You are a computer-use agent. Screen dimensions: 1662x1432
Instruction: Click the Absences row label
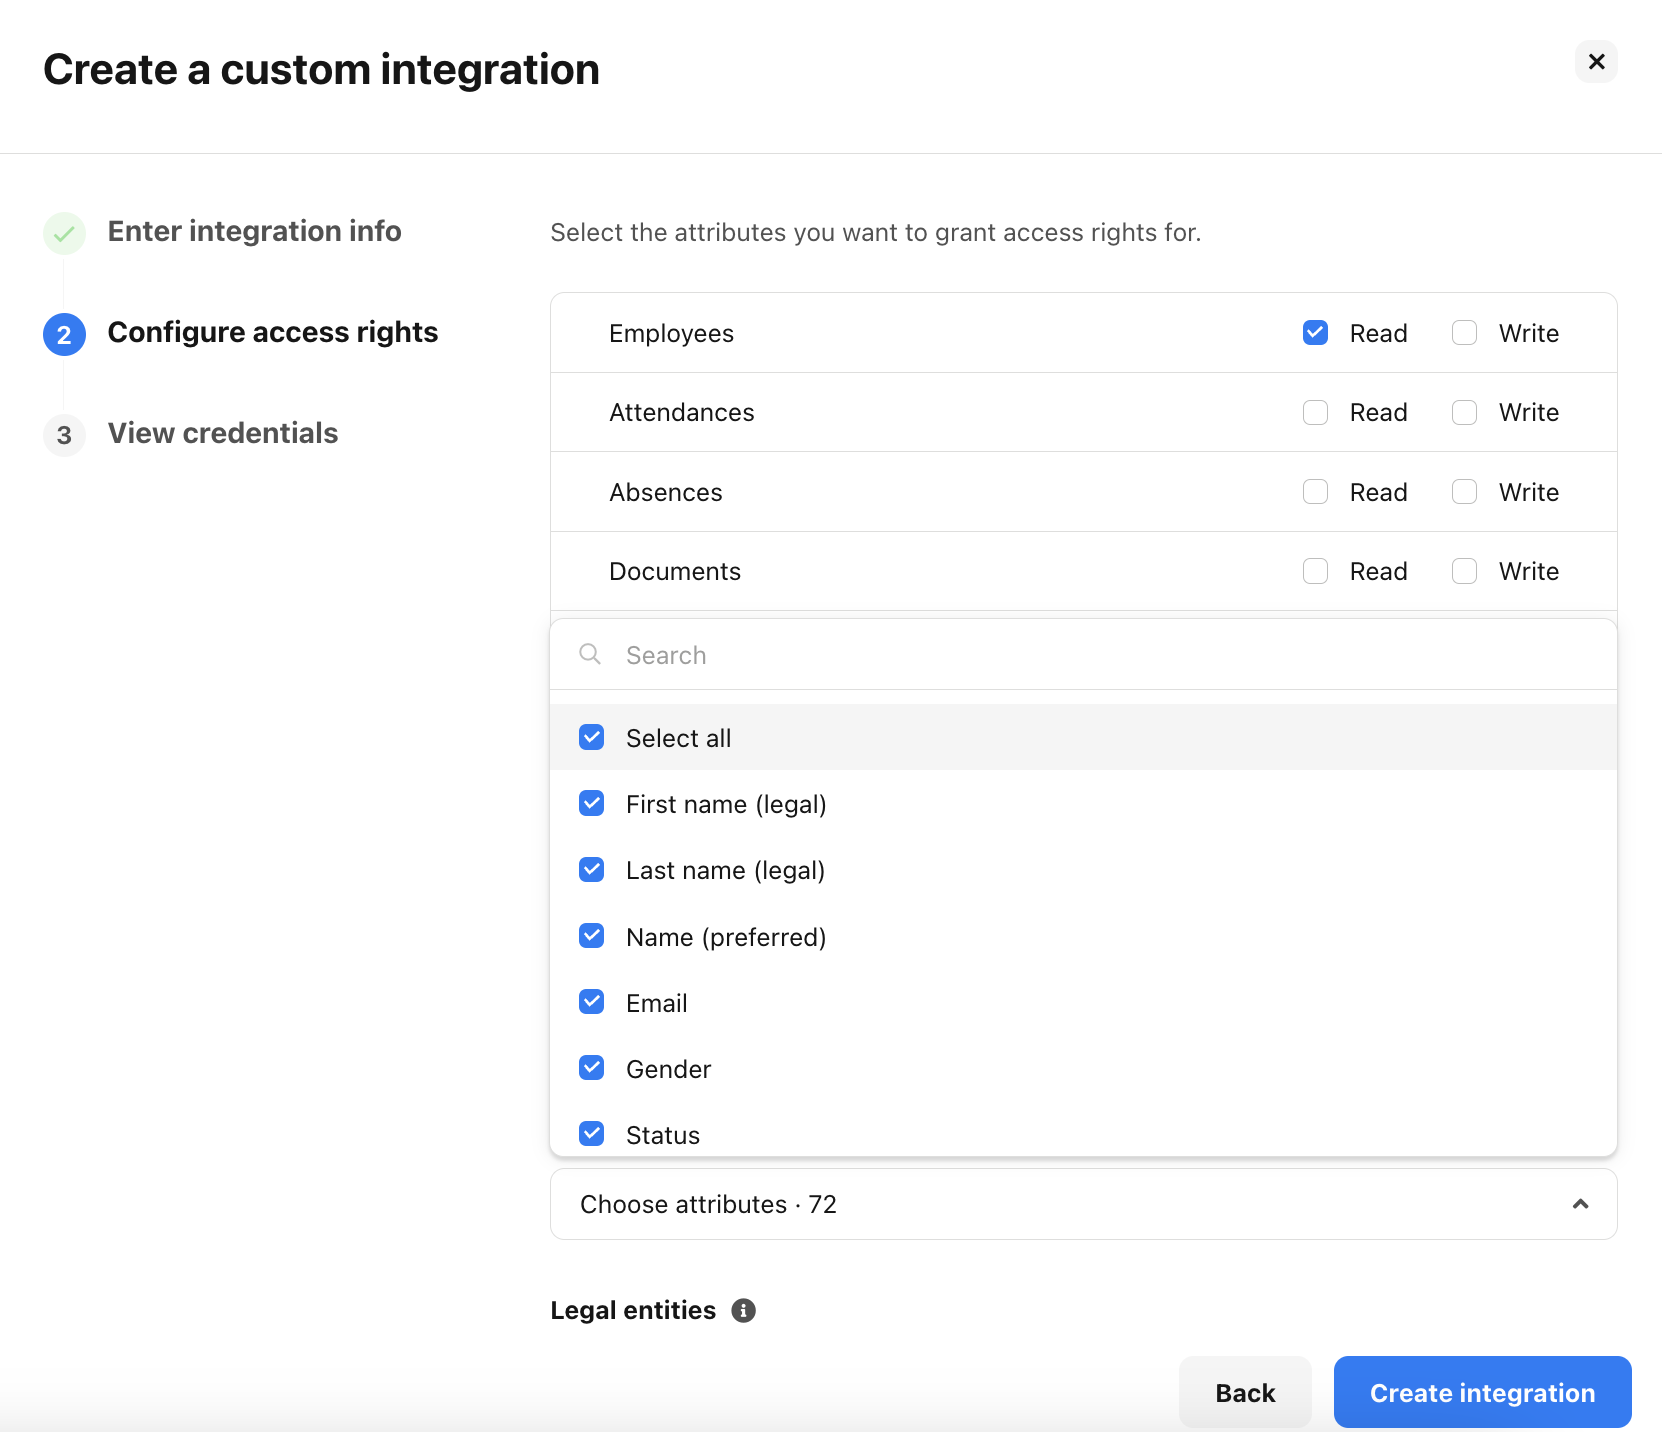click(665, 492)
